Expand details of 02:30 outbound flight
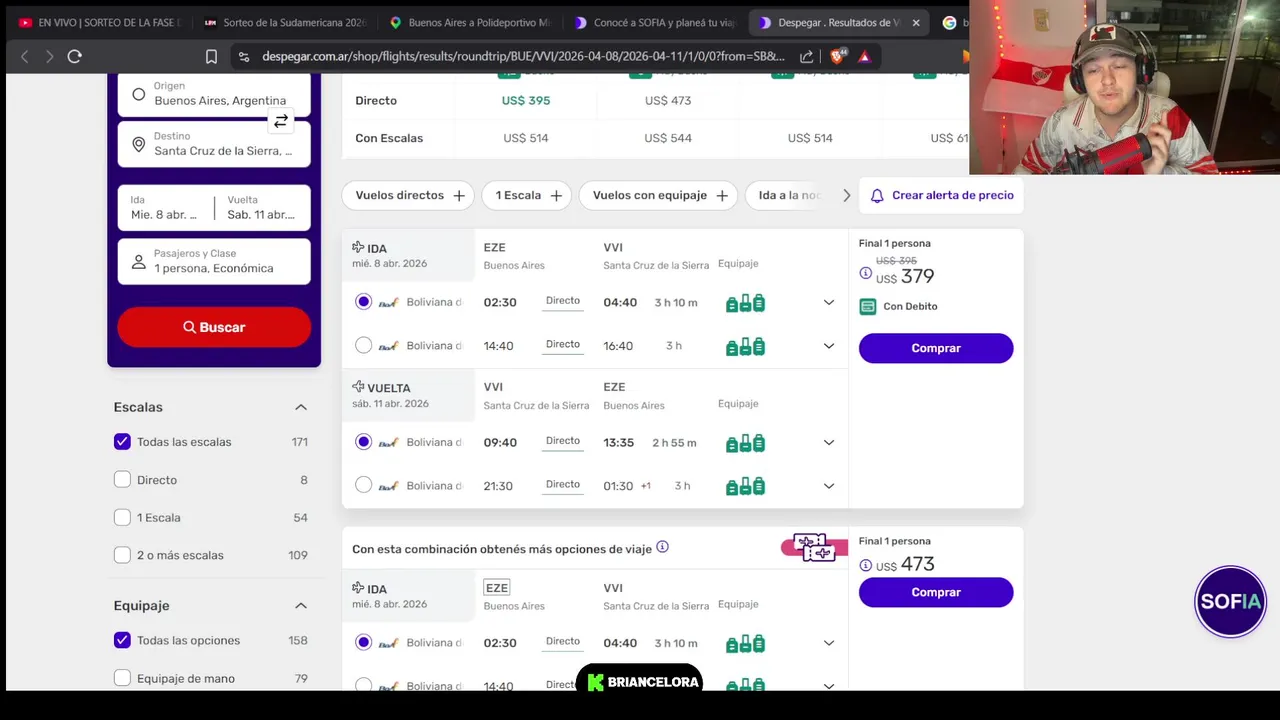The height and width of the screenshot is (720, 1280). (828, 303)
